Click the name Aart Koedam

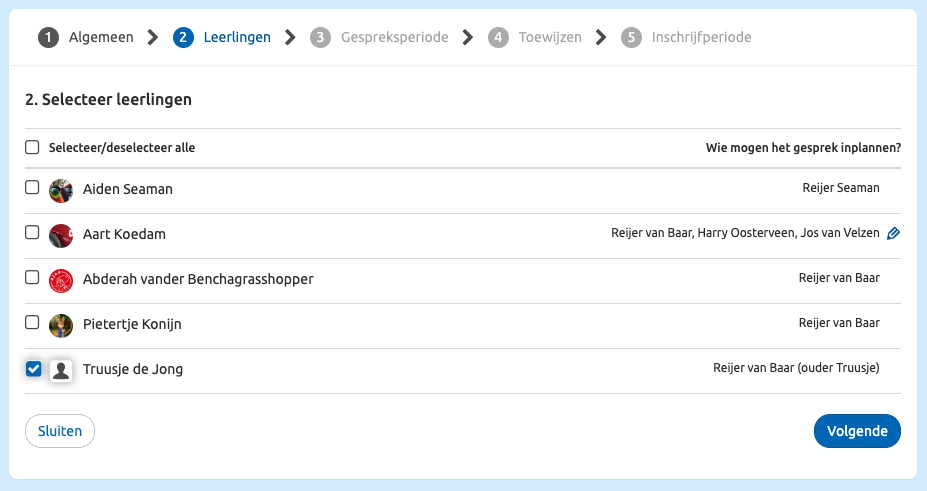click(x=124, y=234)
